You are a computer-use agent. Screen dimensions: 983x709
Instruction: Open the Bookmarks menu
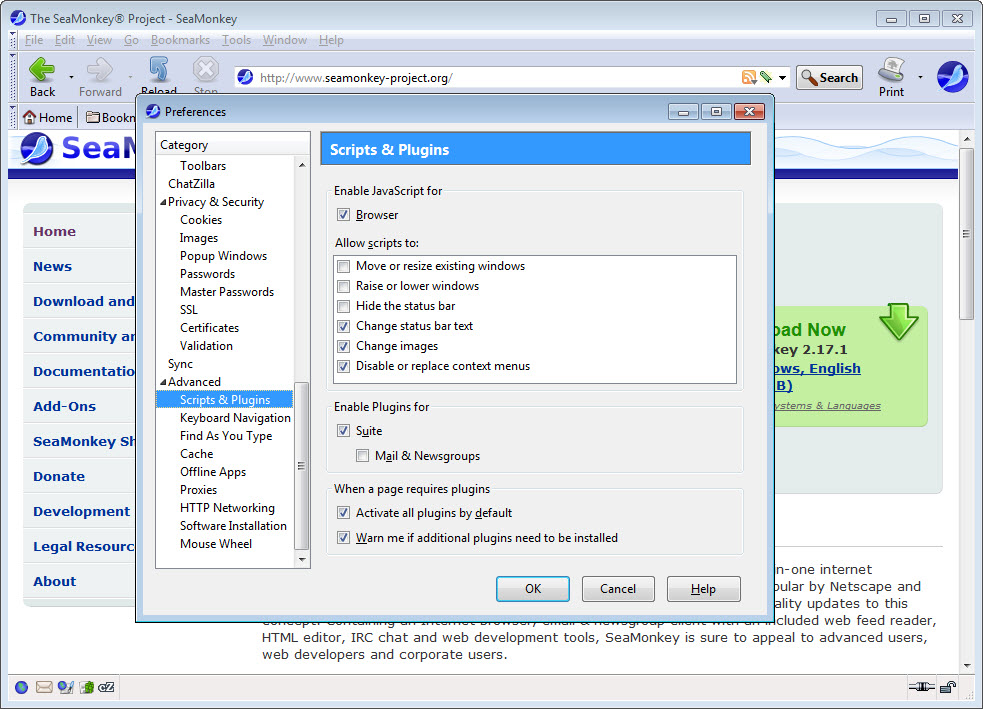[180, 40]
